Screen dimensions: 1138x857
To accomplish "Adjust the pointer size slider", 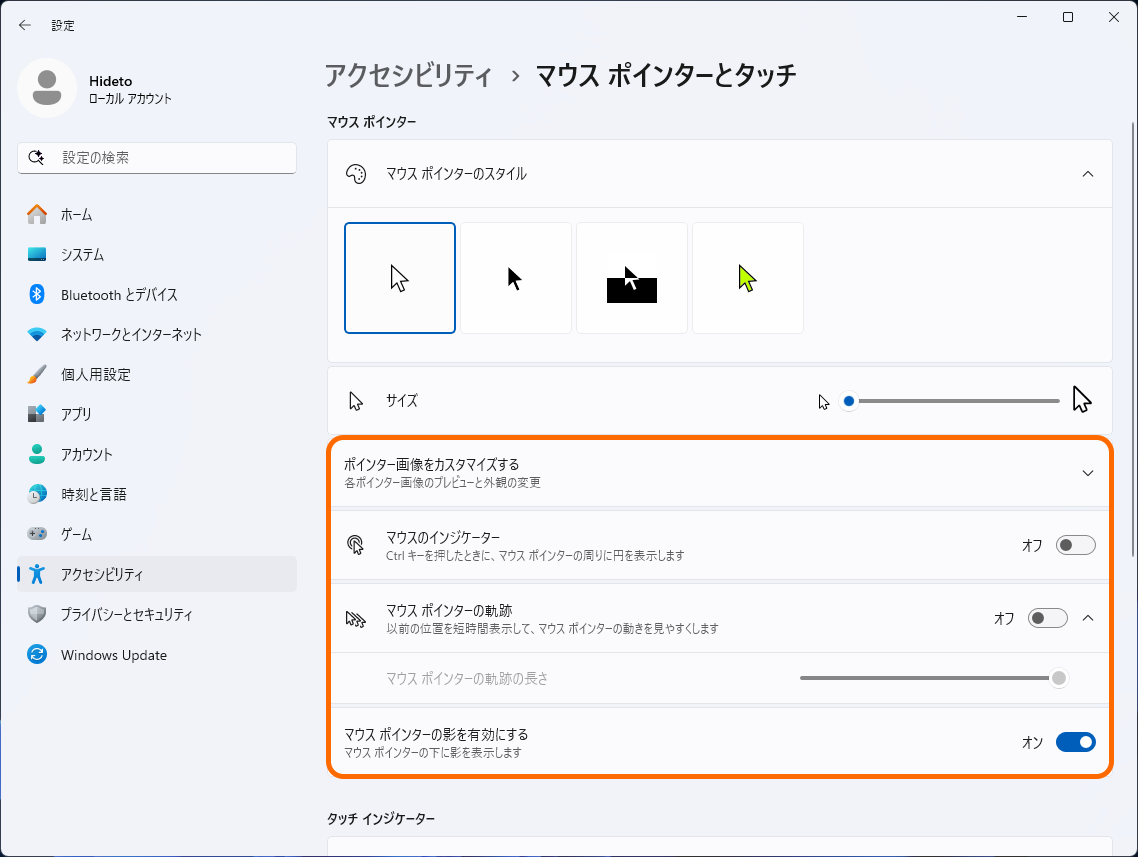I will [849, 400].
